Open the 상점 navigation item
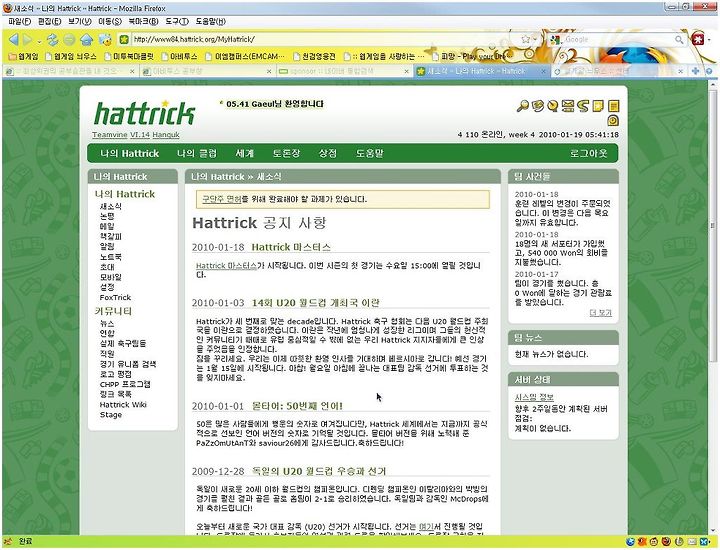The height and width of the screenshot is (550, 720). click(327, 153)
